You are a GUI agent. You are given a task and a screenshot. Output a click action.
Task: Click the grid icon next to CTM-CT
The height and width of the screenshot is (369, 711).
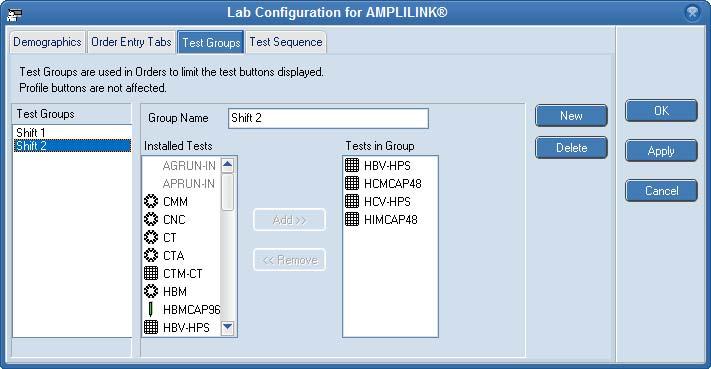(x=151, y=273)
